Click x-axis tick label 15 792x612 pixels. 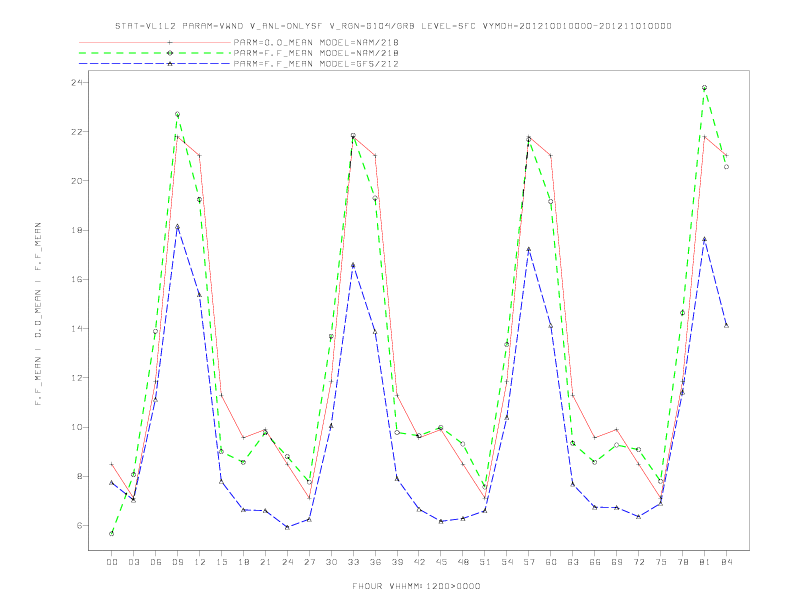pos(221,562)
